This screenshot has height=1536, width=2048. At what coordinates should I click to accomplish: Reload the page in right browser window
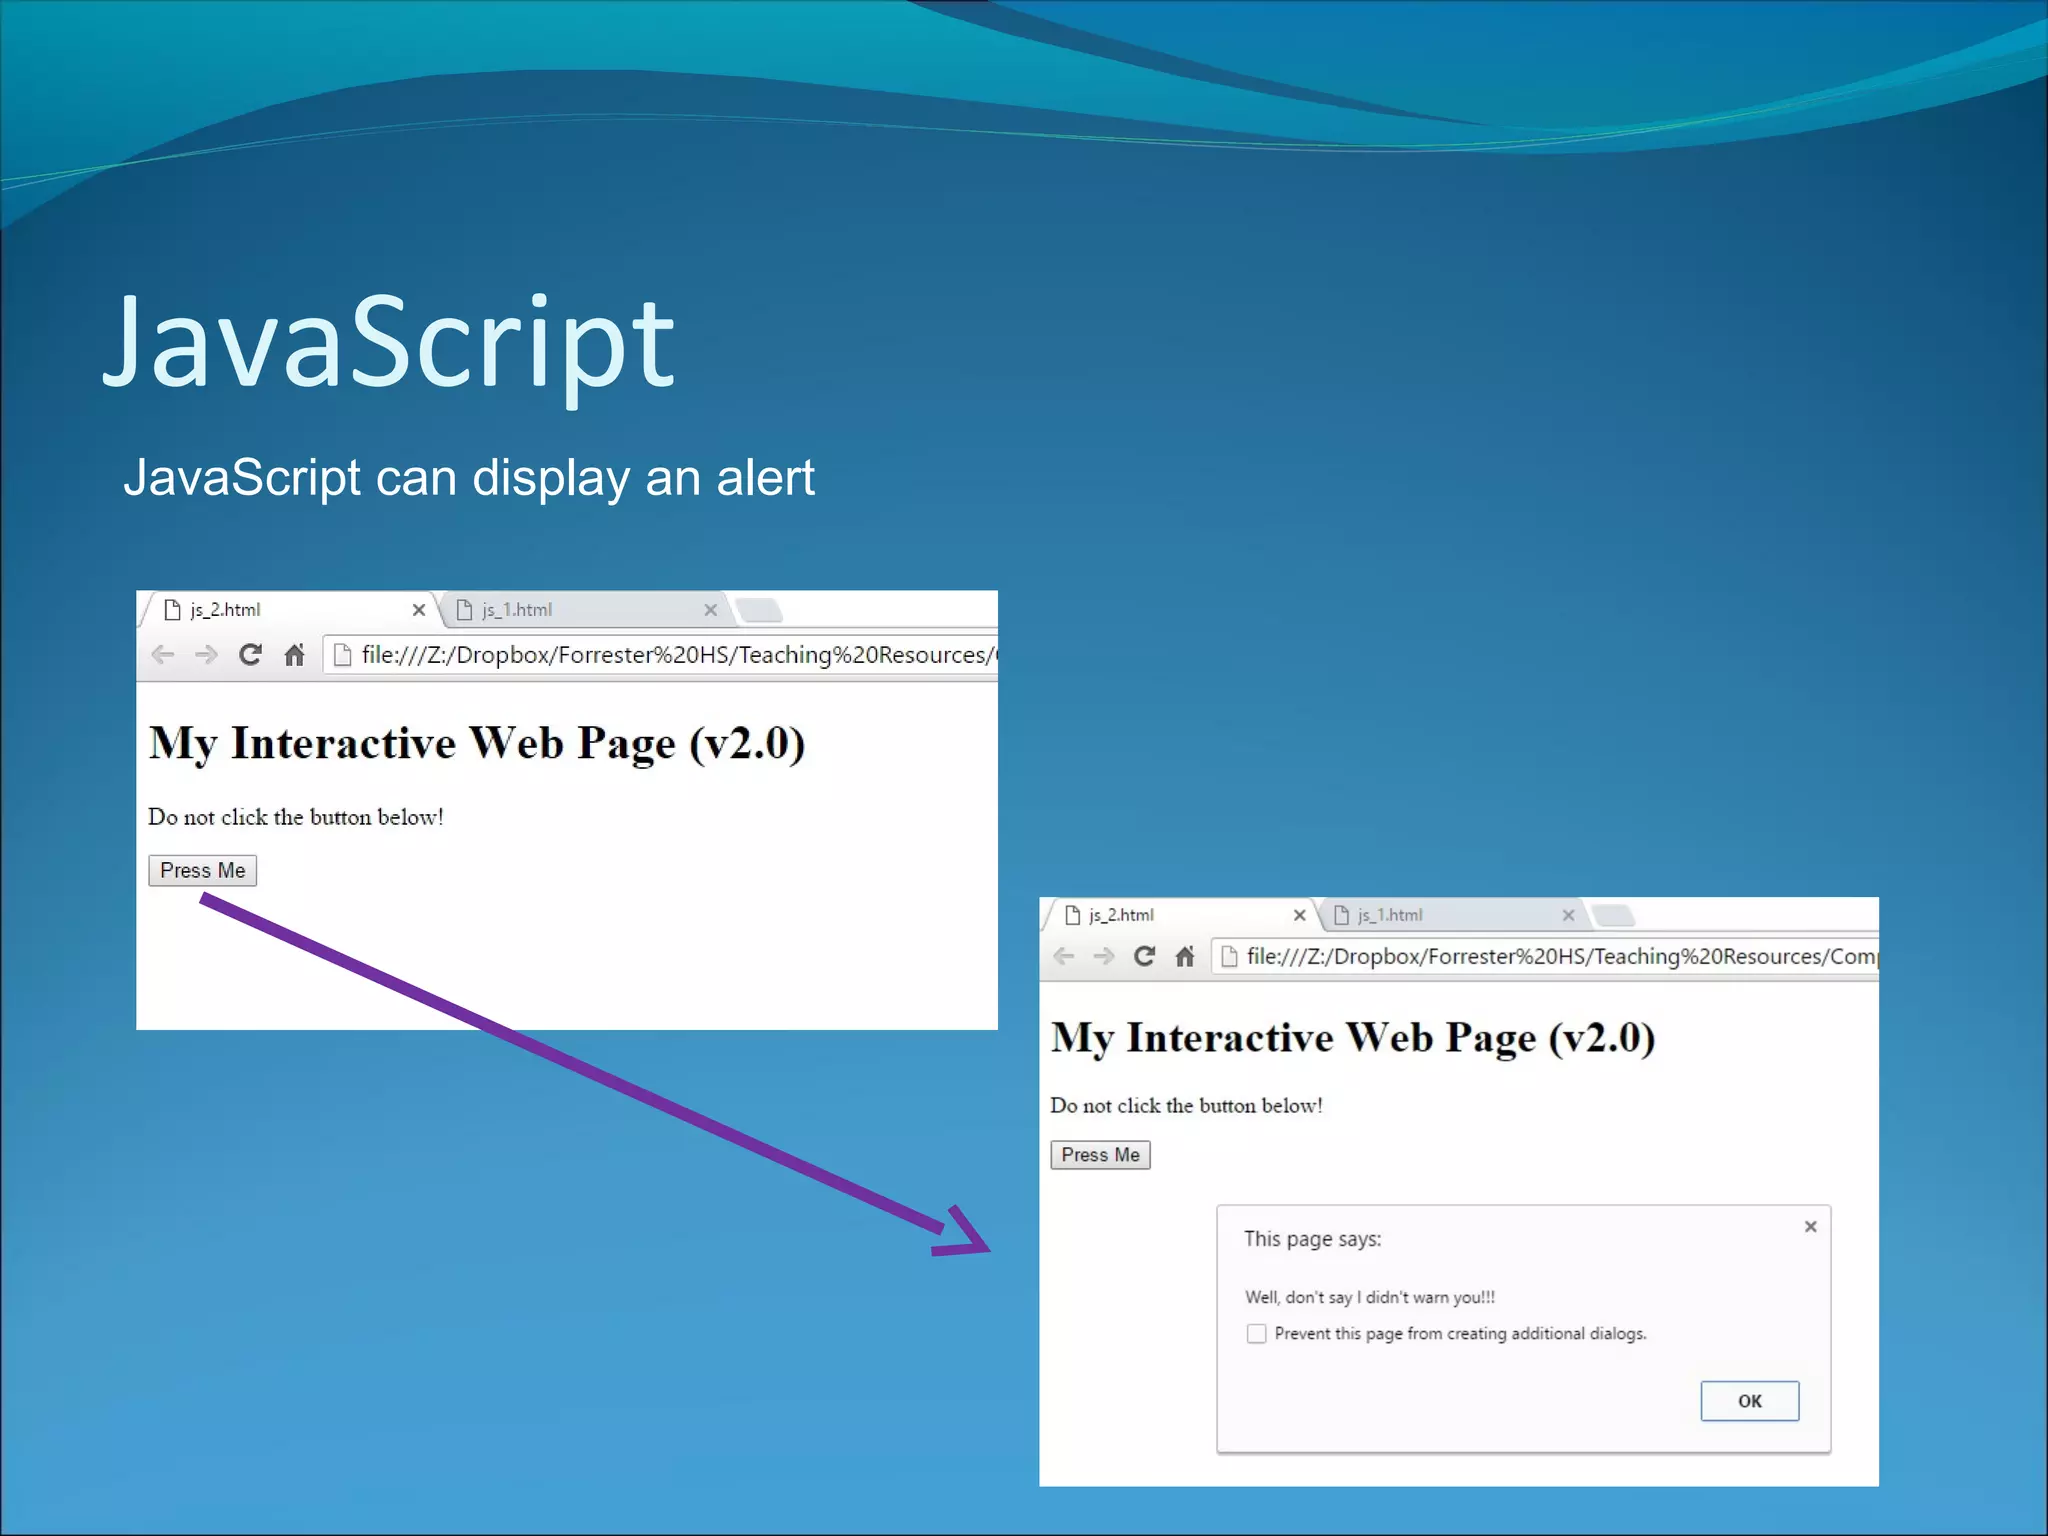click(1144, 956)
